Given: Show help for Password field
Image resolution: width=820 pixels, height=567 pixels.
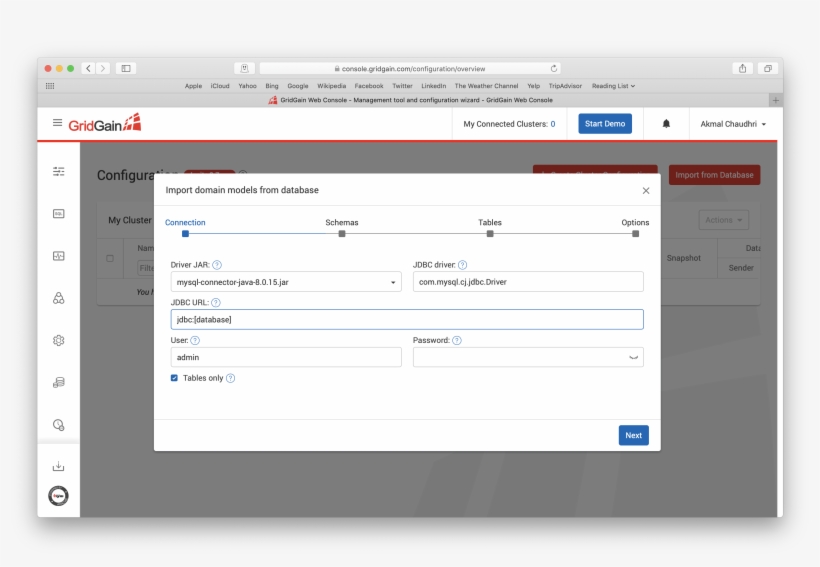Looking at the screenshot, I should (457, 341).
